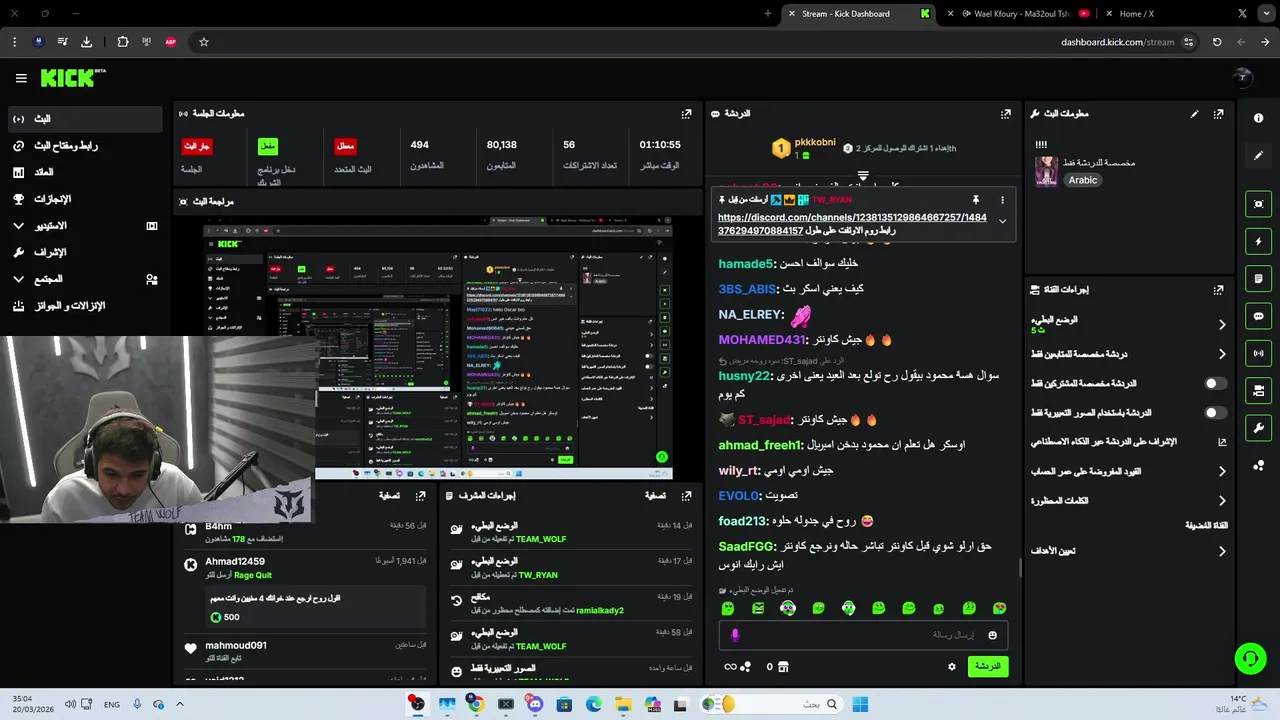Open Discord from the Windows taskbar
The width and height of the screenshot is (1280, 720).
[535, 704]
